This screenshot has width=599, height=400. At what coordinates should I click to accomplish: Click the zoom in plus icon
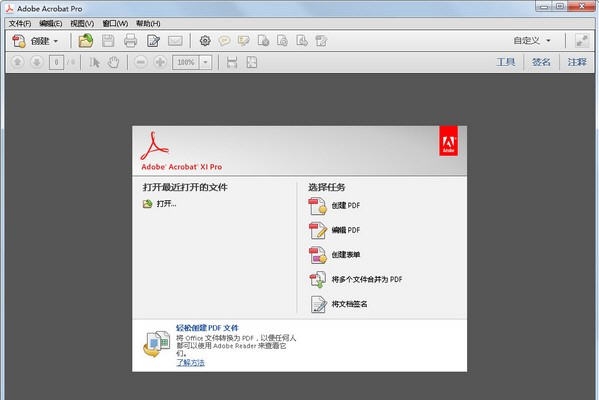[160, 62]
